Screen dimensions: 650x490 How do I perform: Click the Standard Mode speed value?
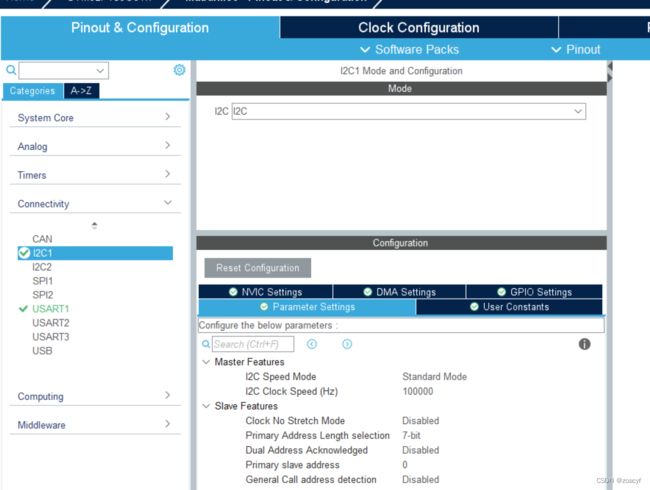tap(434, 376)
